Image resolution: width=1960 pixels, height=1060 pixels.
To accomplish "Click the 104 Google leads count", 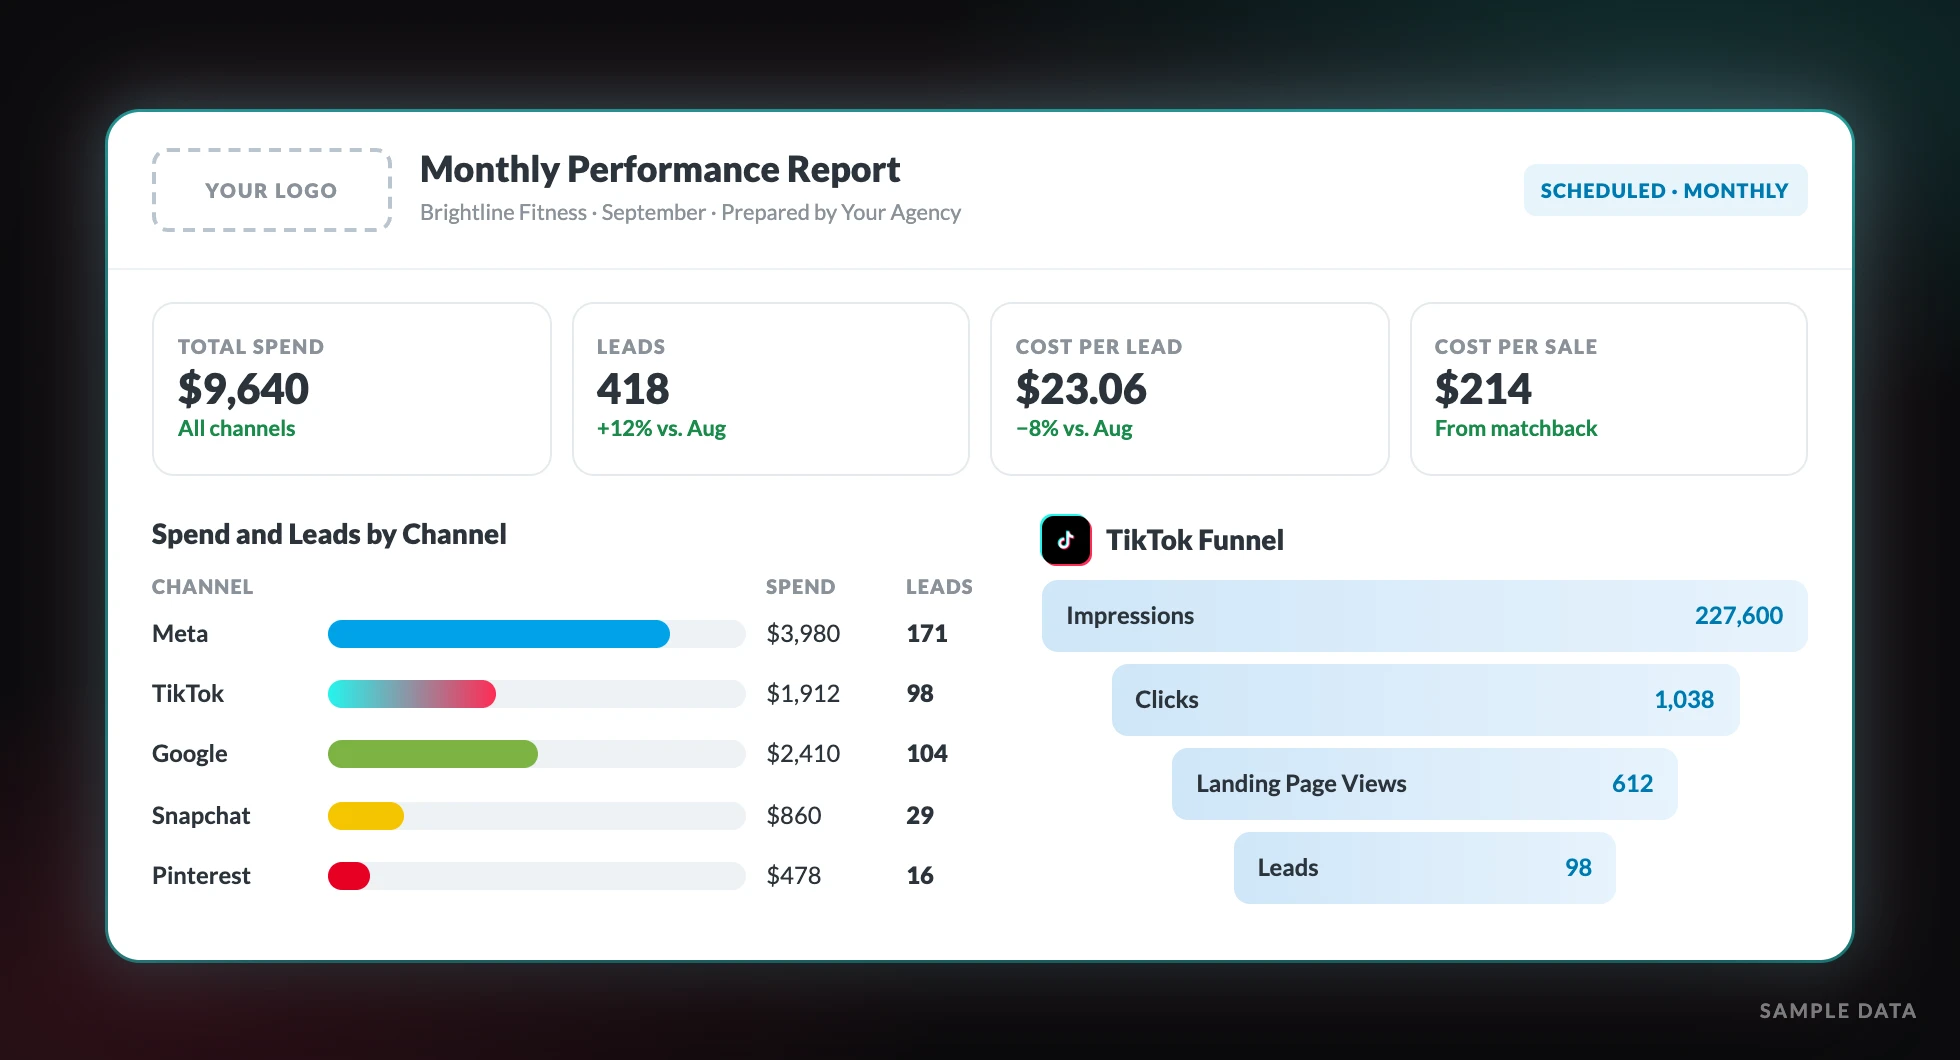I will 927,754.
